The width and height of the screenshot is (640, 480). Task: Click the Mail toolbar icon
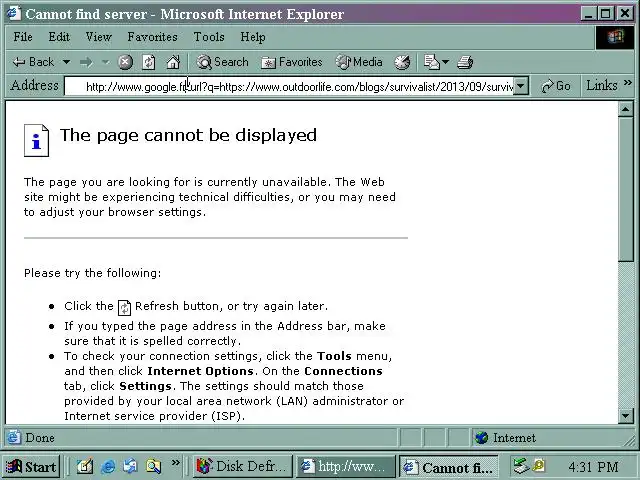431,62
